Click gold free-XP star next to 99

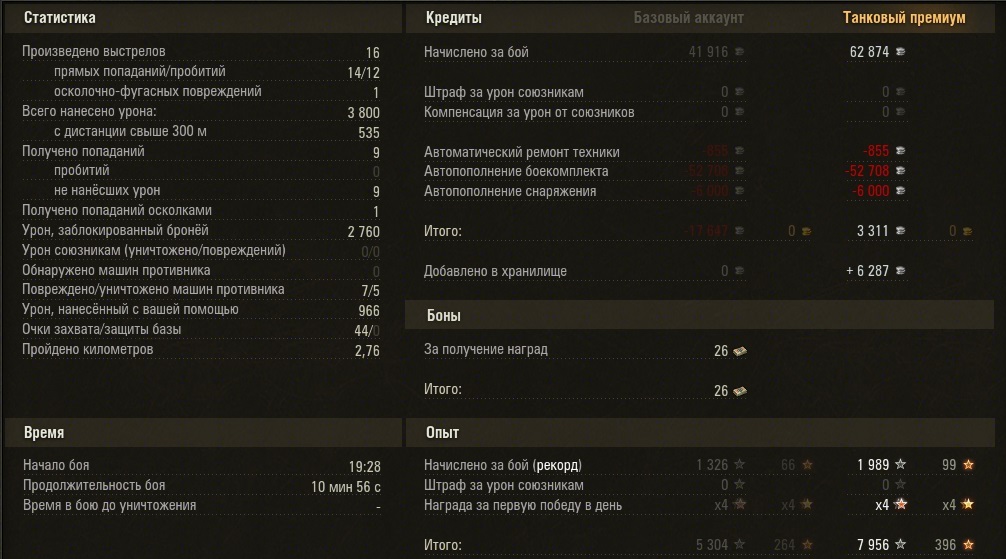968,465
